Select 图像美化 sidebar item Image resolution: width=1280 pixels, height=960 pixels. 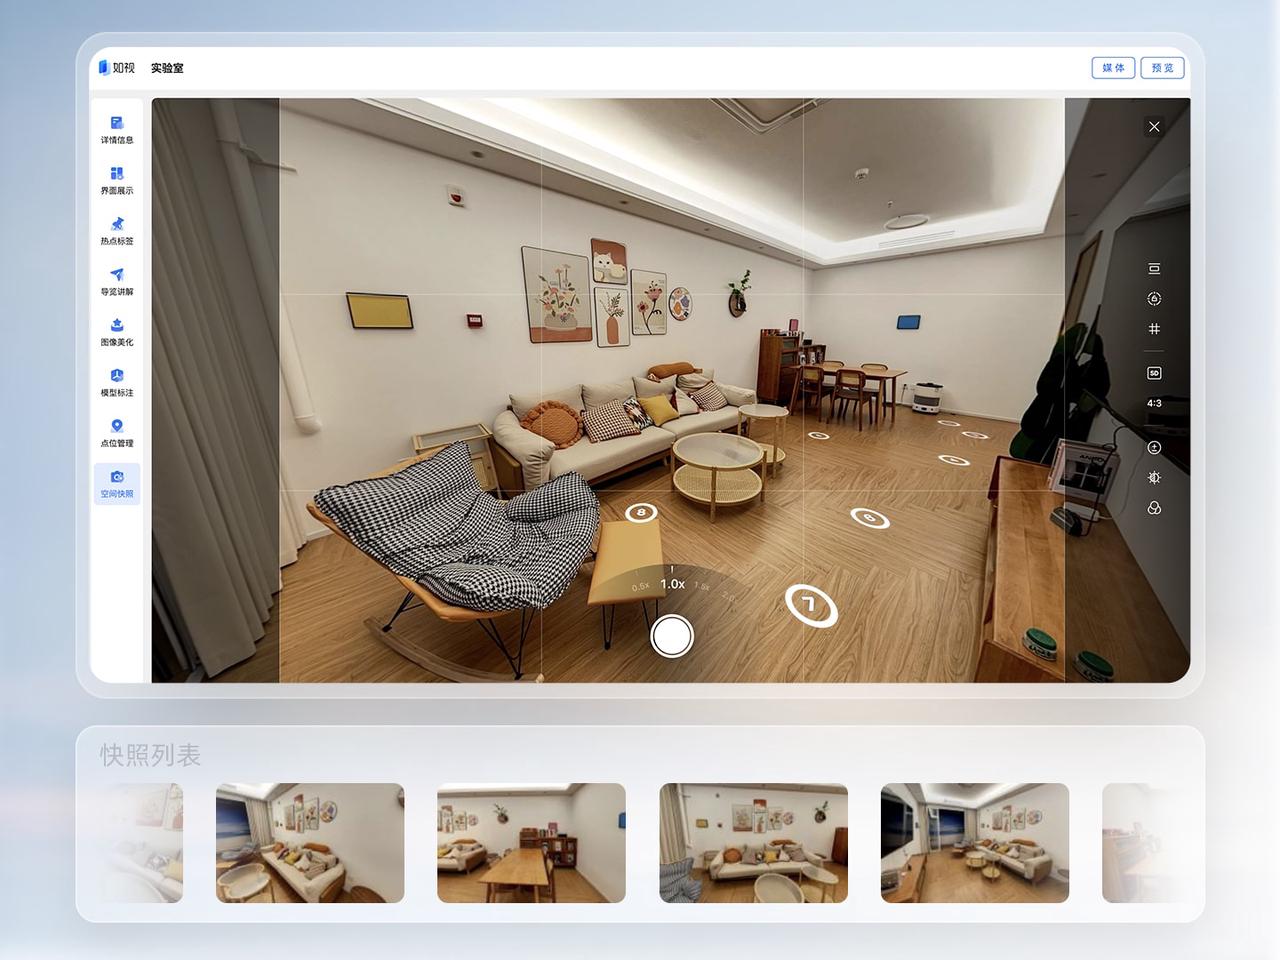click(x=117, y=332)
